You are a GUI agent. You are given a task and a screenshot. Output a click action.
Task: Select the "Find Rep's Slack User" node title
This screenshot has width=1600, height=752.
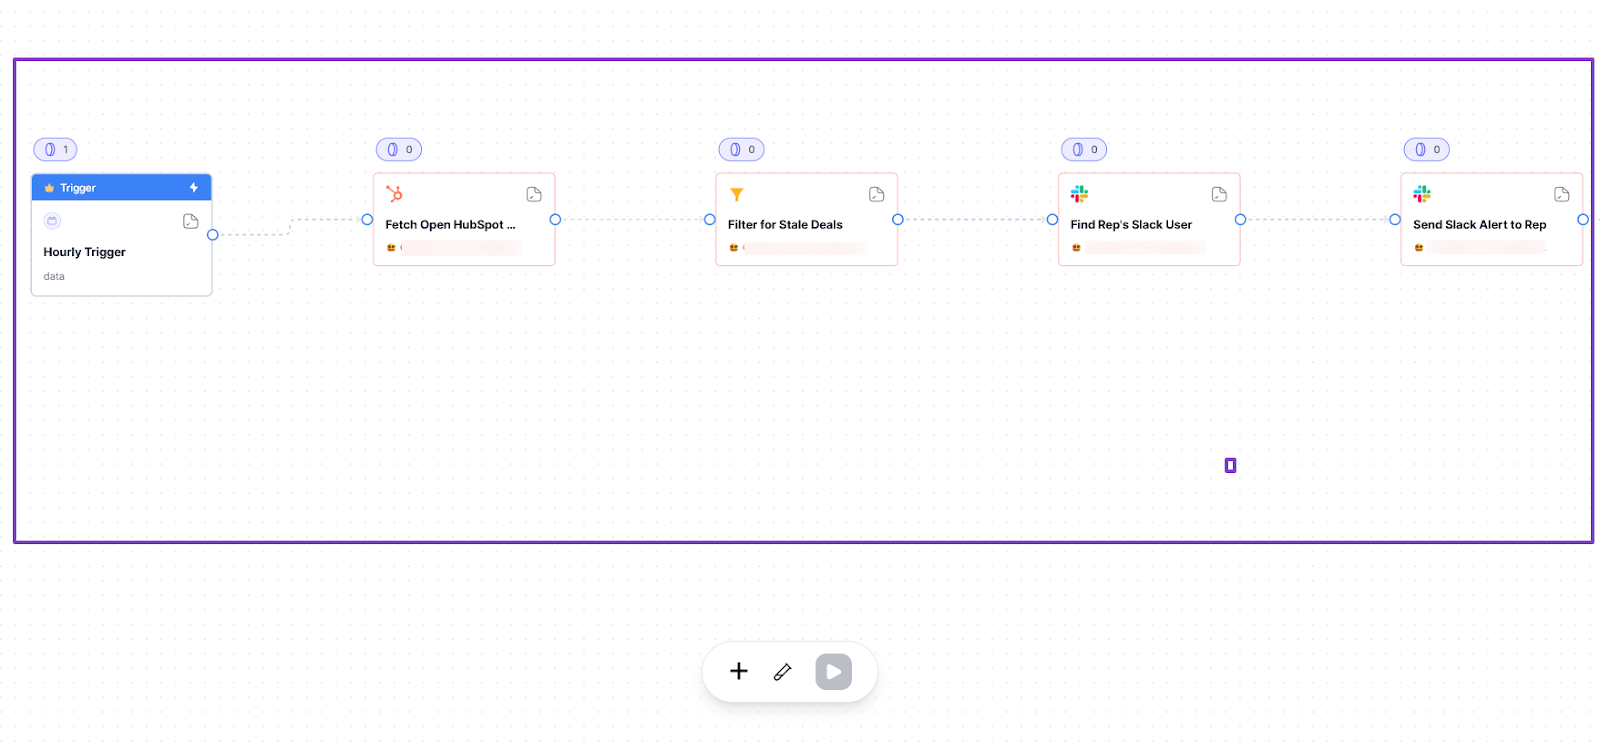pos(1131,225)
